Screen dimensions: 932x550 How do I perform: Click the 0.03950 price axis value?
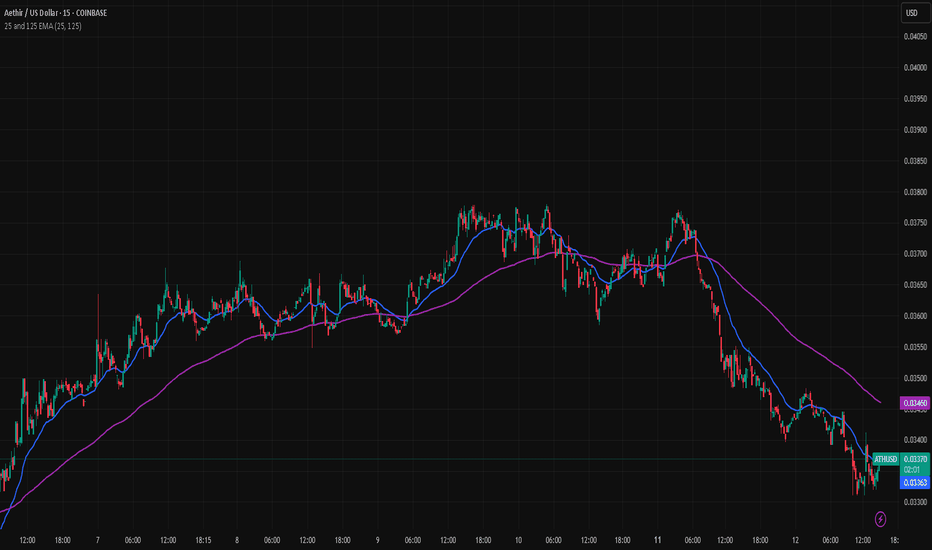pyautogui.click(x=915, y=99)
